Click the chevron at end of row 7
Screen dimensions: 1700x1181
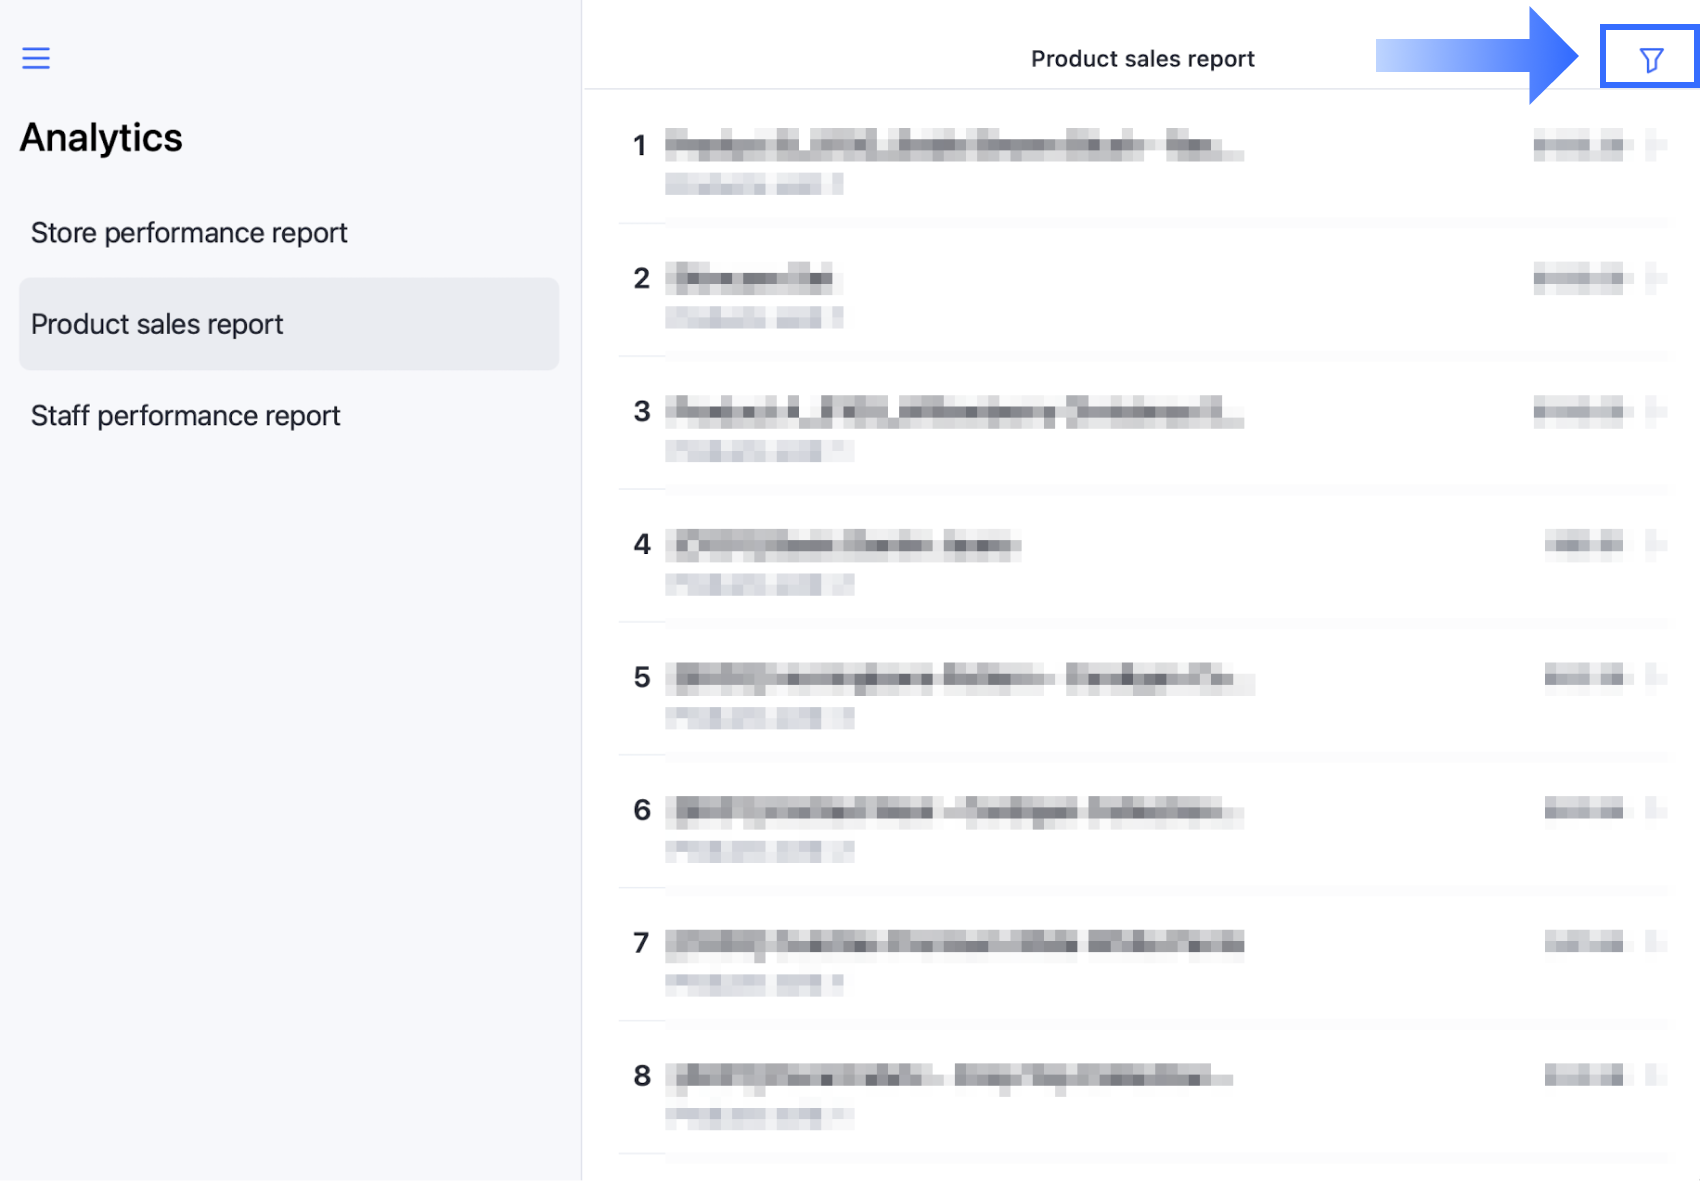coord(1655,942)
